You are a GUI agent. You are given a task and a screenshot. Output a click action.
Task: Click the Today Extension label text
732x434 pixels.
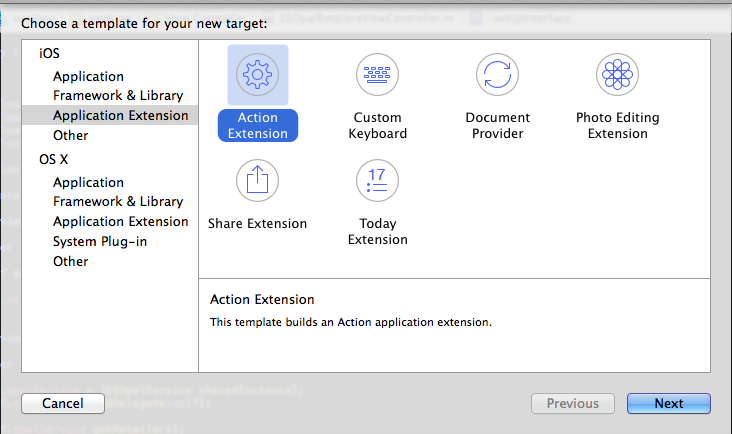pyautogui.click(x=378, y=232)
